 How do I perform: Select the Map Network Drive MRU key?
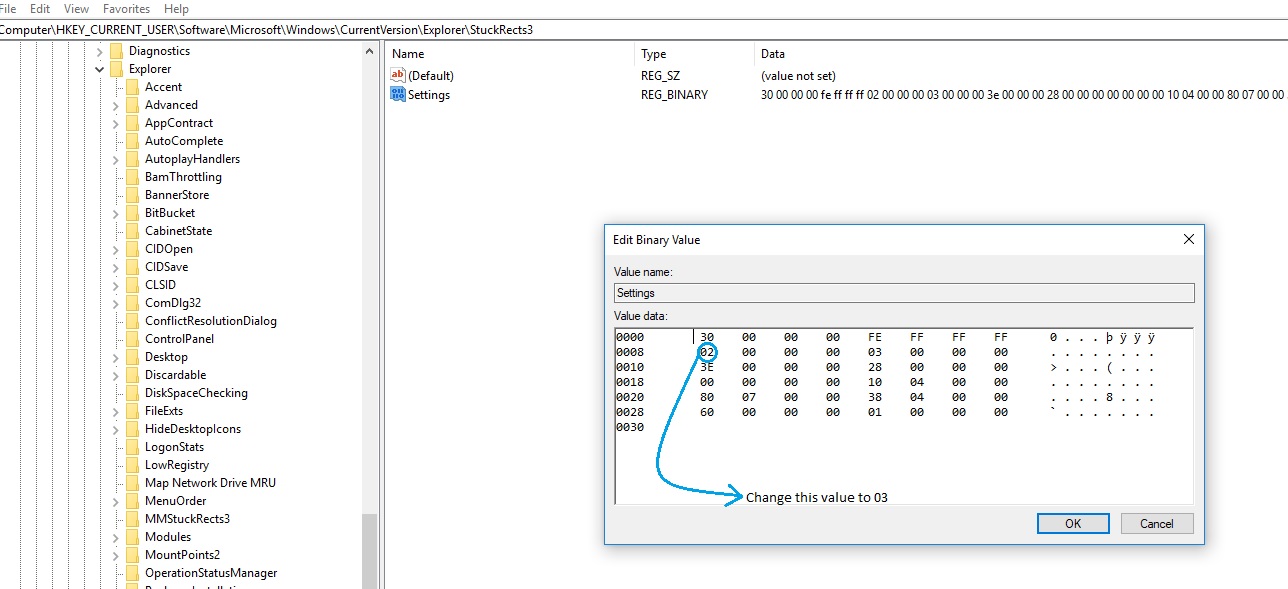(210, 483)
